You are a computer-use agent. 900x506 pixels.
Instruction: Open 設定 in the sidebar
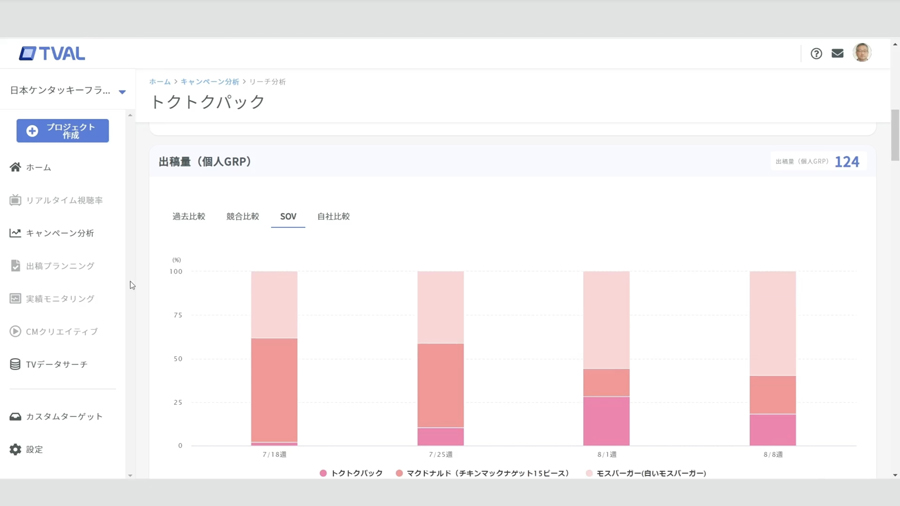34,449
